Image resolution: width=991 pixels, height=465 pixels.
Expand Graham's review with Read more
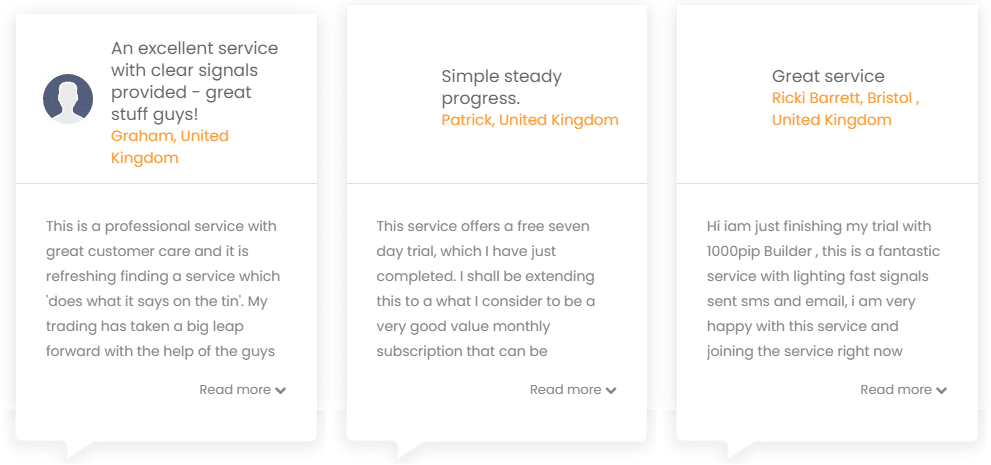point(243,390)
